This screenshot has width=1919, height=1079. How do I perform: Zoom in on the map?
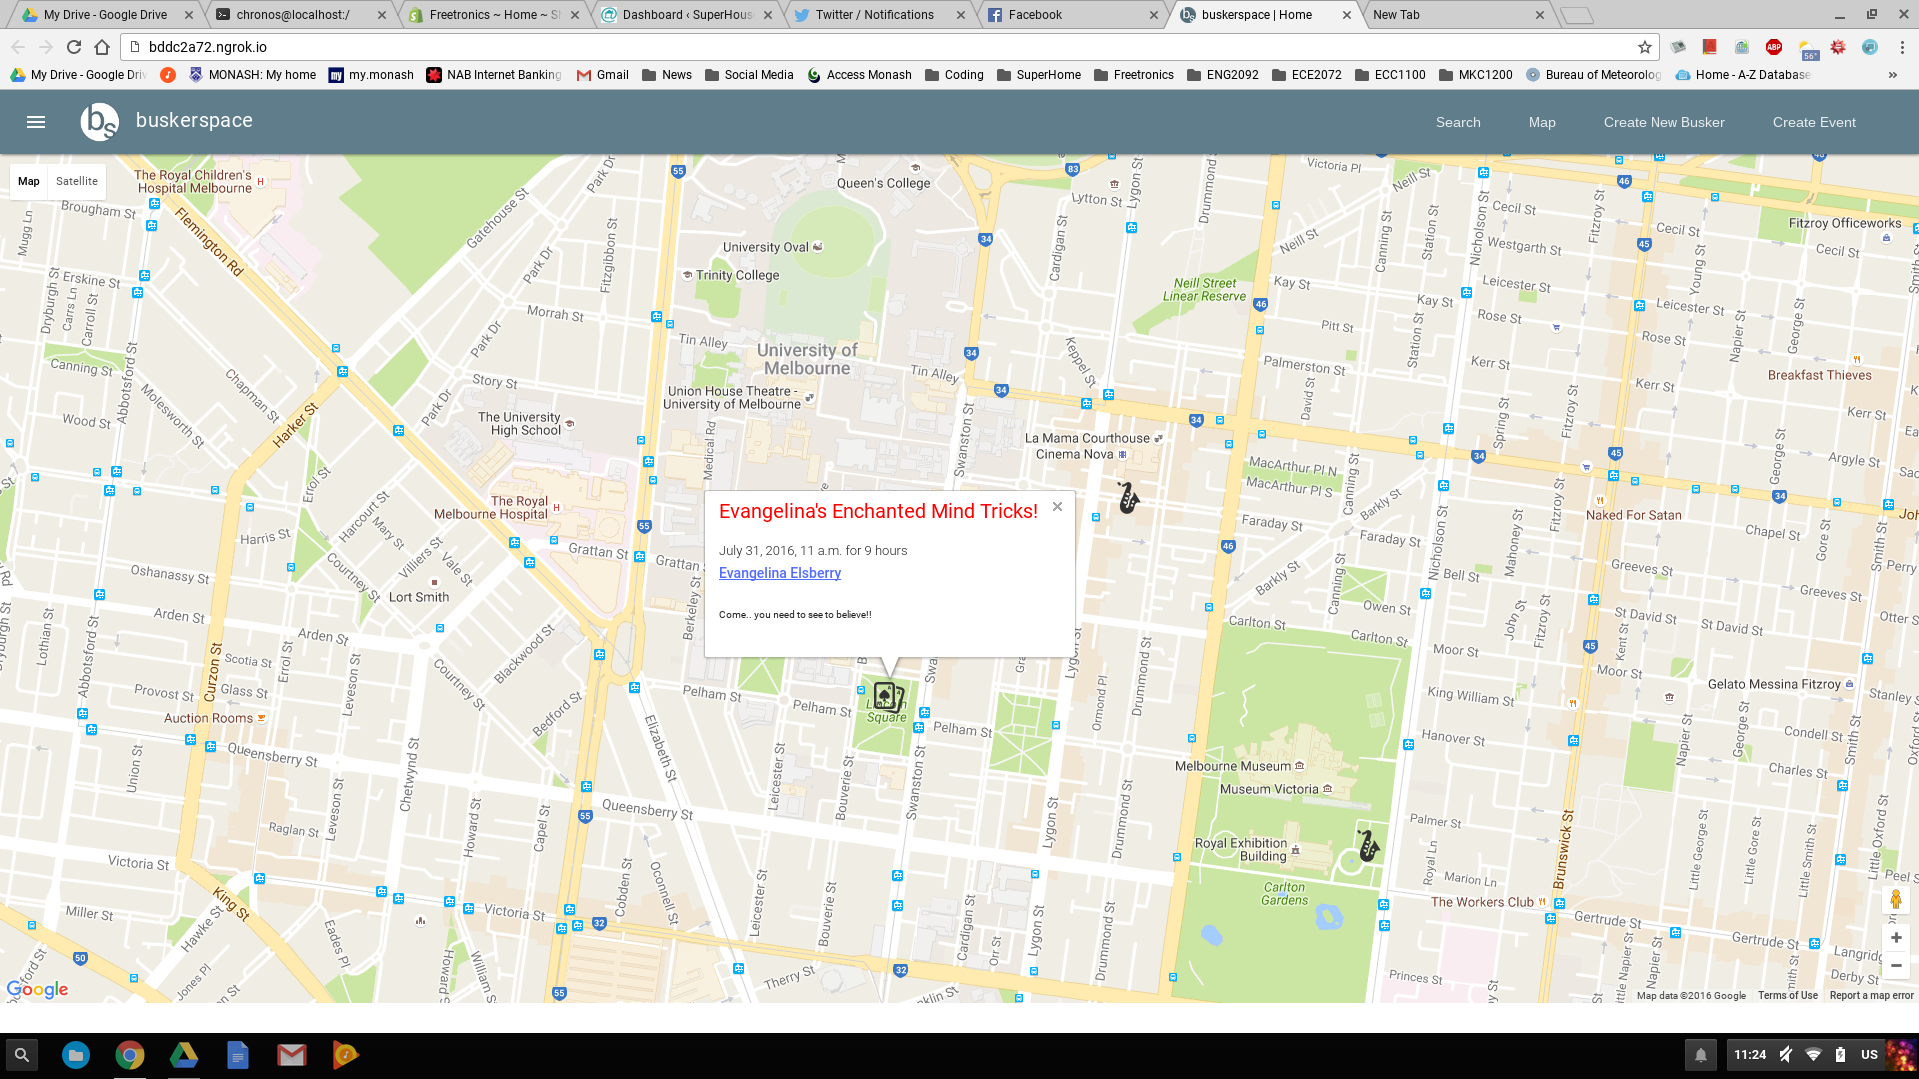pyautogui.click(x=1896, y=938)
